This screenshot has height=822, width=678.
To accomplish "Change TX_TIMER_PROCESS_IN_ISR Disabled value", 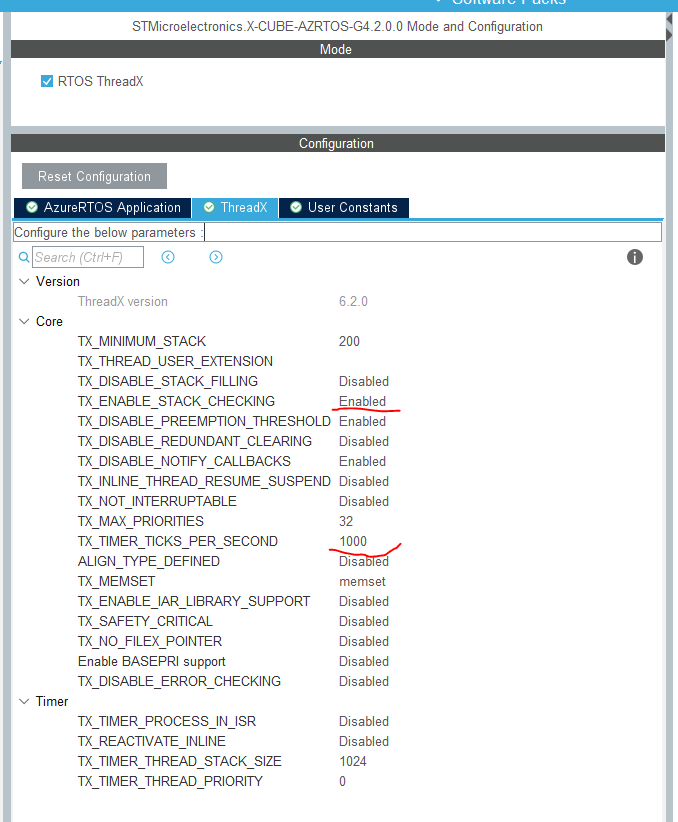I will pos(364,721).
